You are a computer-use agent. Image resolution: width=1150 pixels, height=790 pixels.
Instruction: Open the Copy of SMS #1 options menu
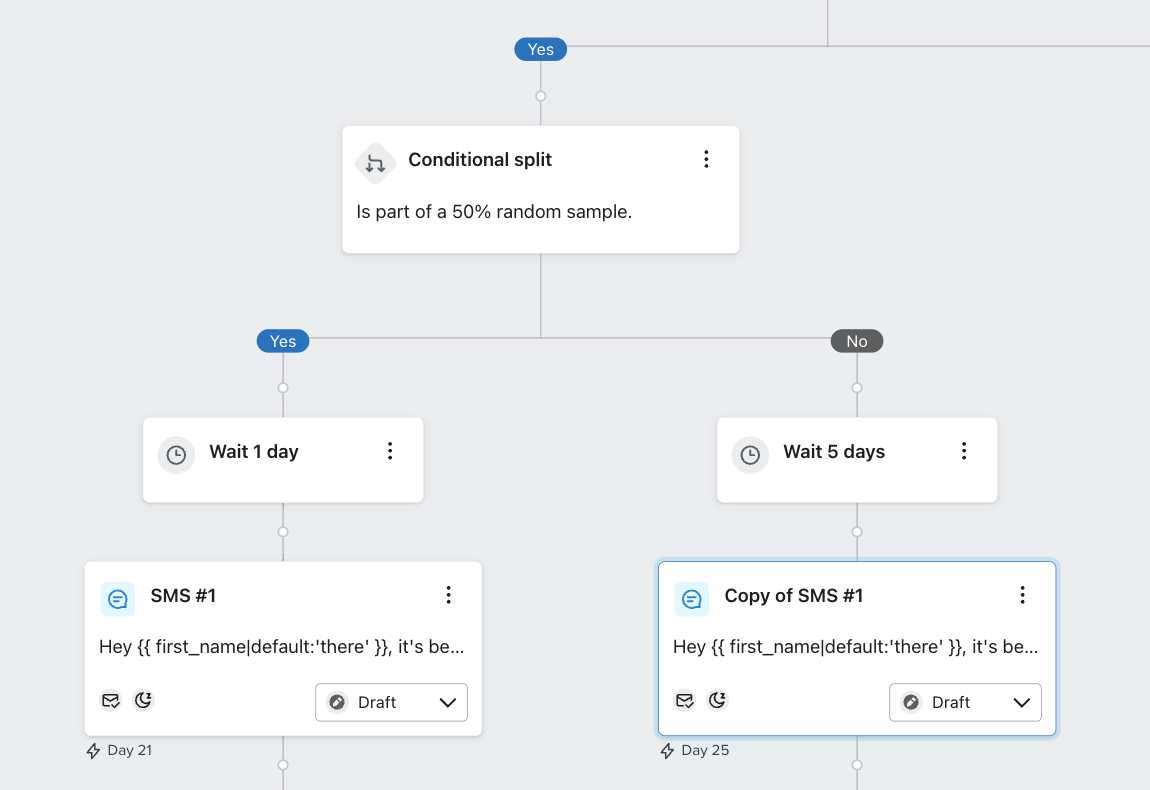pyautogui.click(x=1022, y=595)
